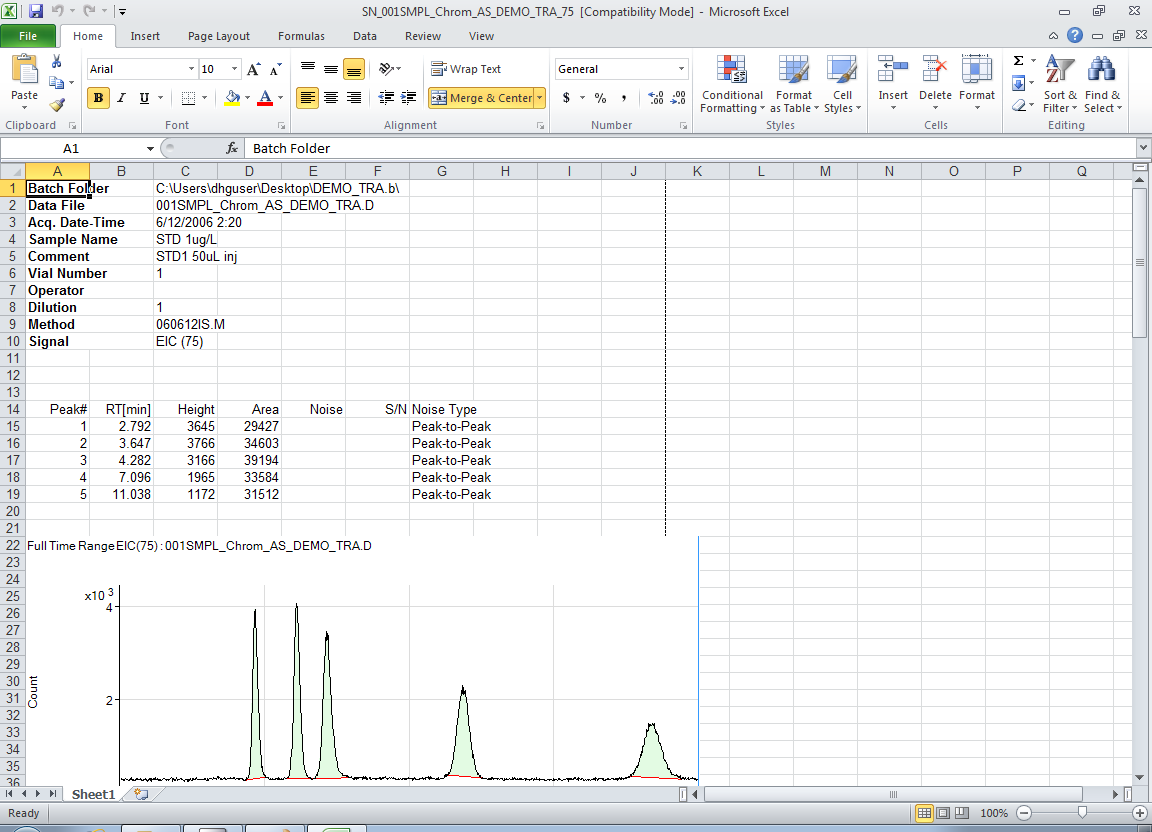Click Merge & Center button

point(481,98)
